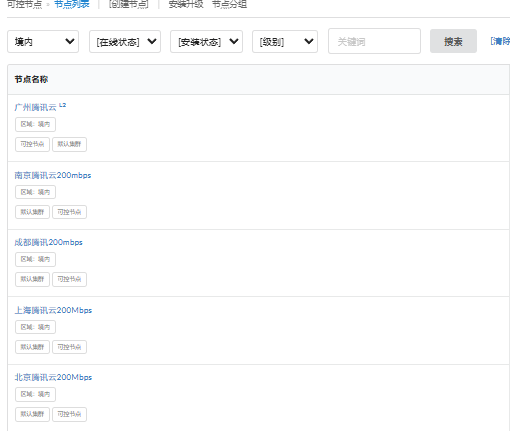
Task: Click 可控节点 tag under 广州腾讯云
Action: click(x=32, y=144)
